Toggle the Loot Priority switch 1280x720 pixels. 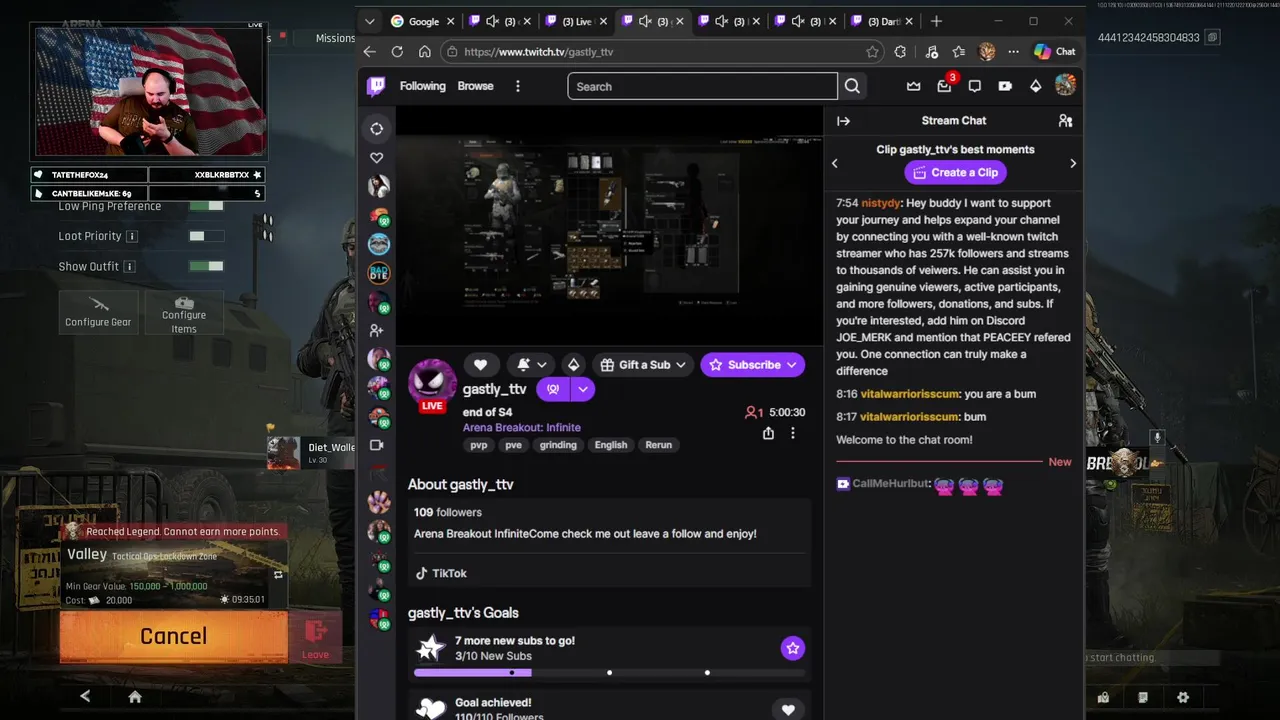207,236
